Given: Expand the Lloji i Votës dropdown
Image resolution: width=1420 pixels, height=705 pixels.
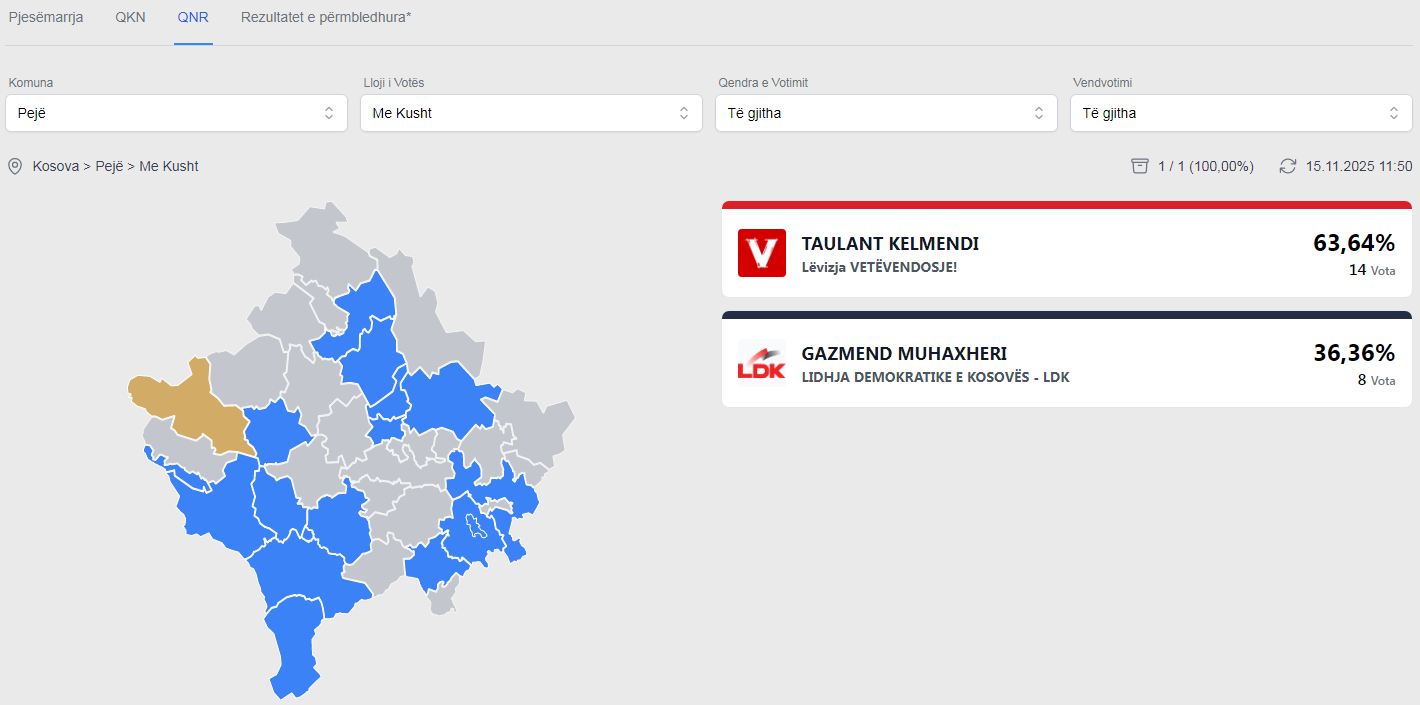Looking at the screenshot, I should click(x=531, y=113).
